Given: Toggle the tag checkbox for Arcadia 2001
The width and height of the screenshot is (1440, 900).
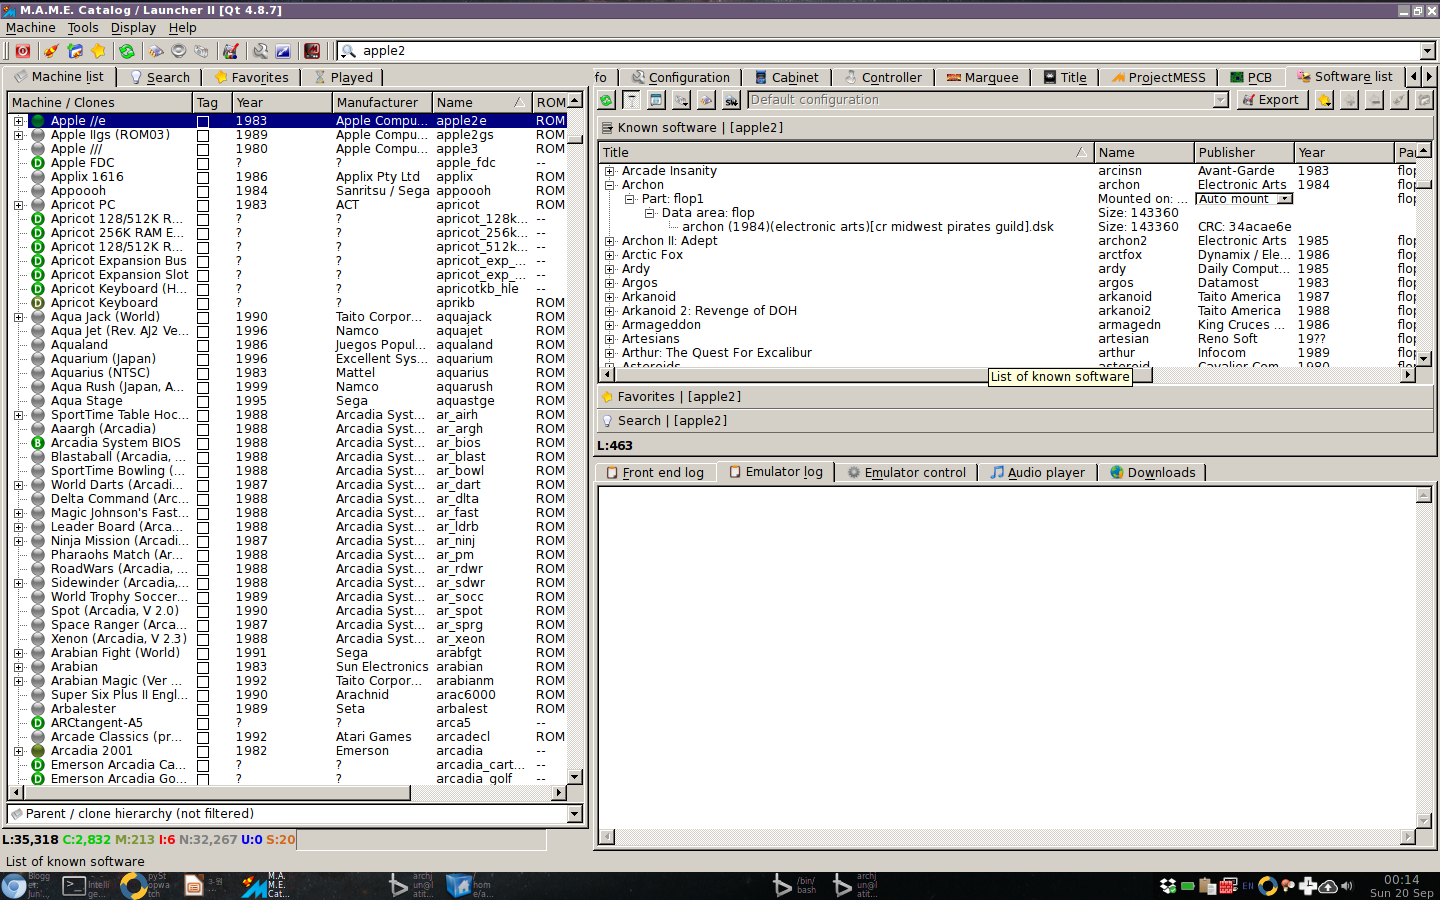Looking at the screenshot, I should coord(203,751).
